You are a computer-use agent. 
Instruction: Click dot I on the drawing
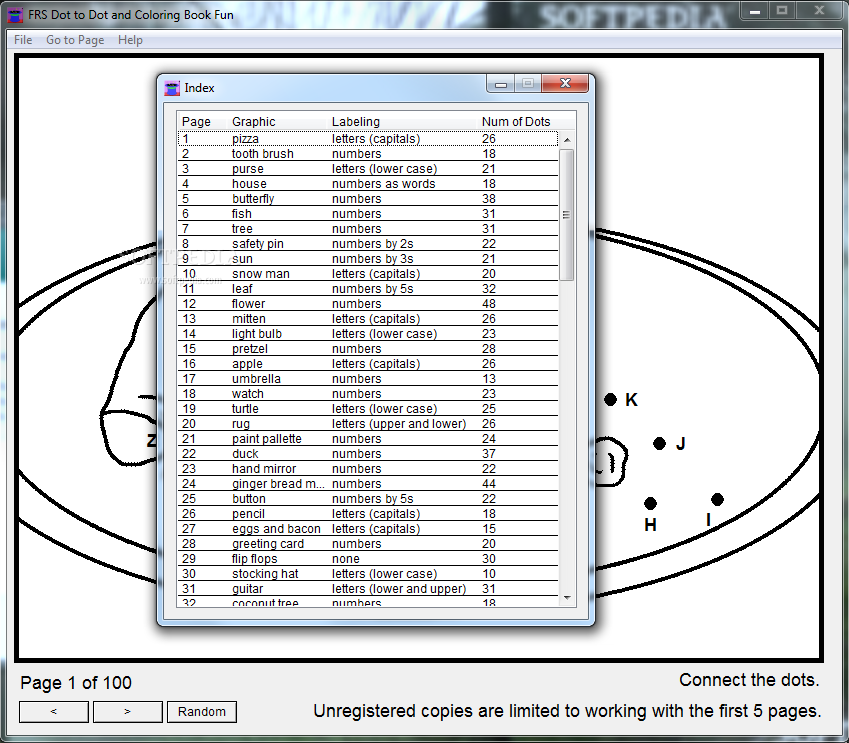click(x=717, y=499)
